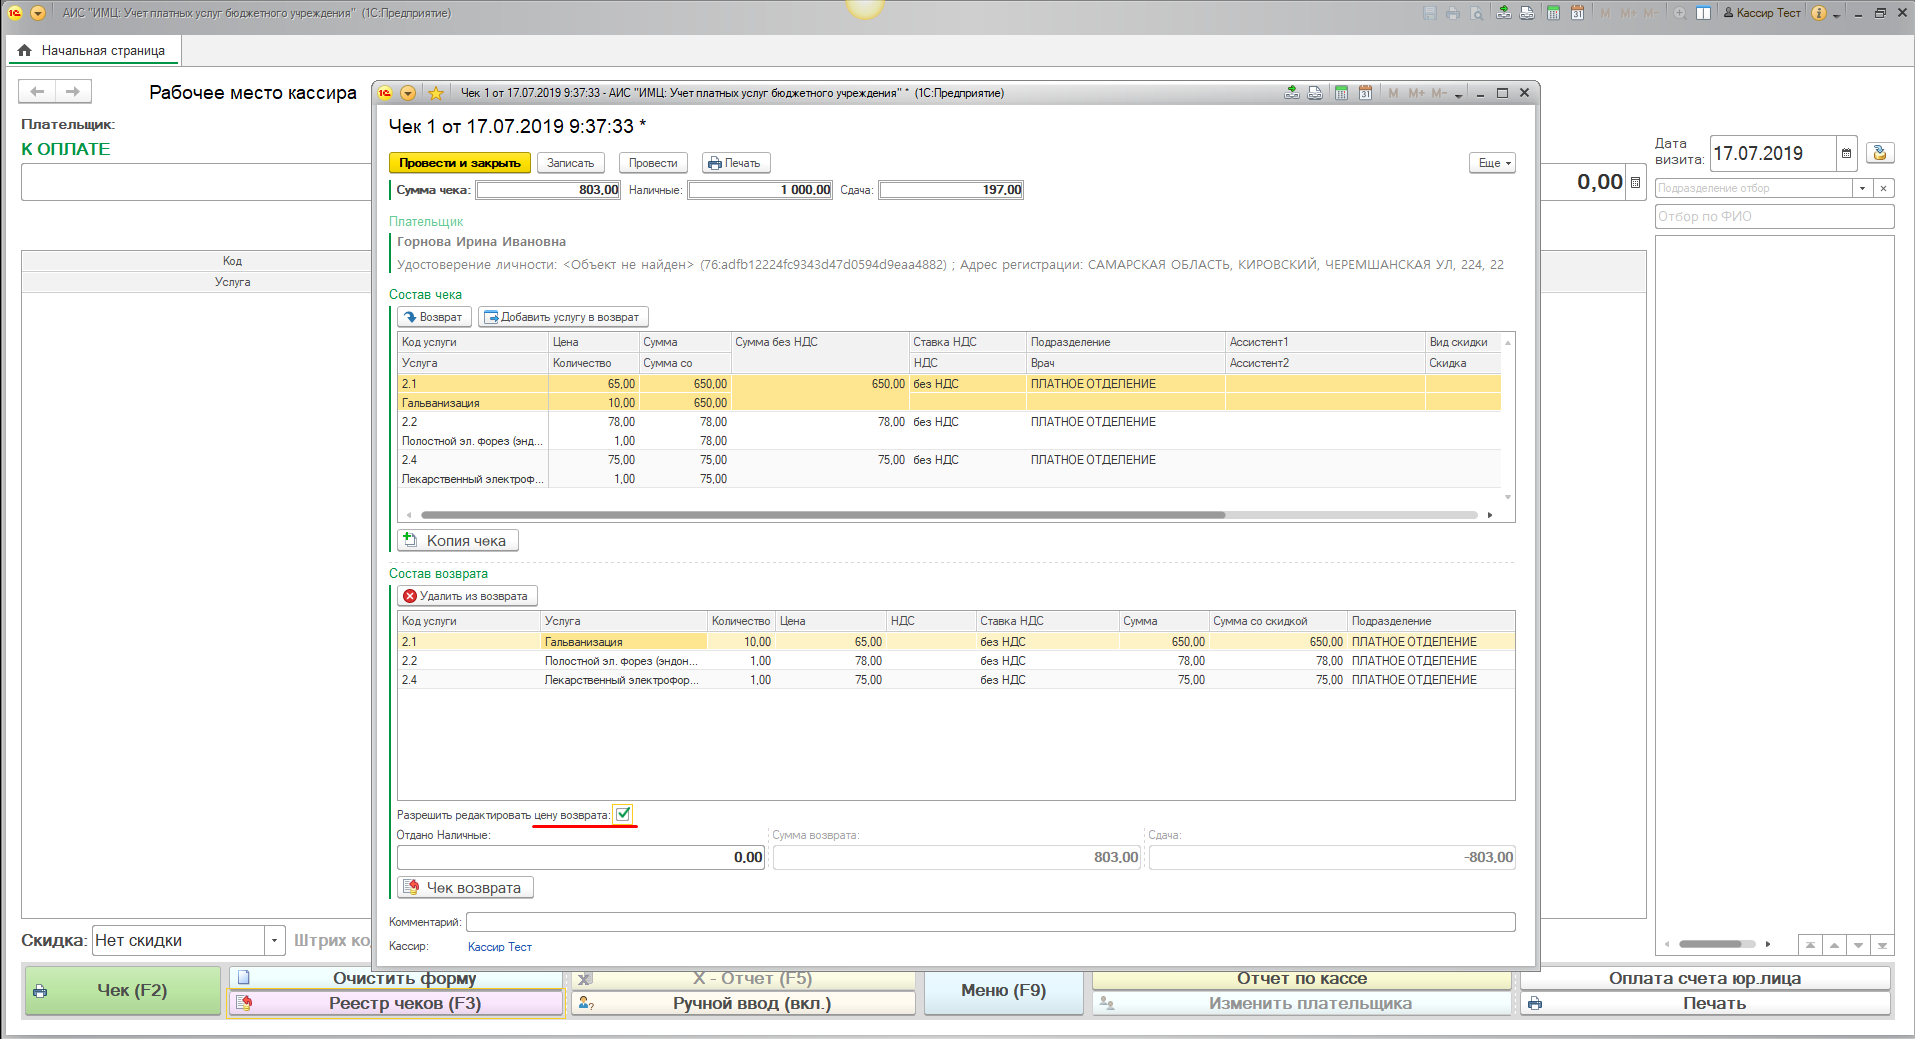1915x1039 pixels.
Task: Switch to Начальная страница tab
Action: [93, 50]
